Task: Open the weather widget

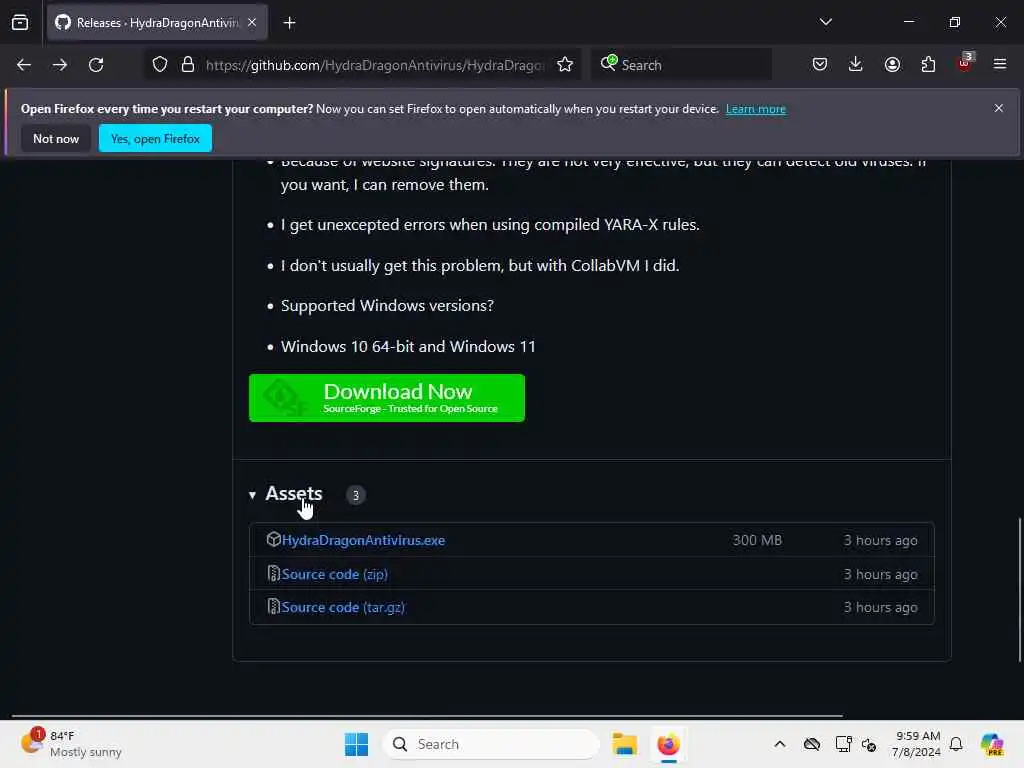Action: pos(71,744)
